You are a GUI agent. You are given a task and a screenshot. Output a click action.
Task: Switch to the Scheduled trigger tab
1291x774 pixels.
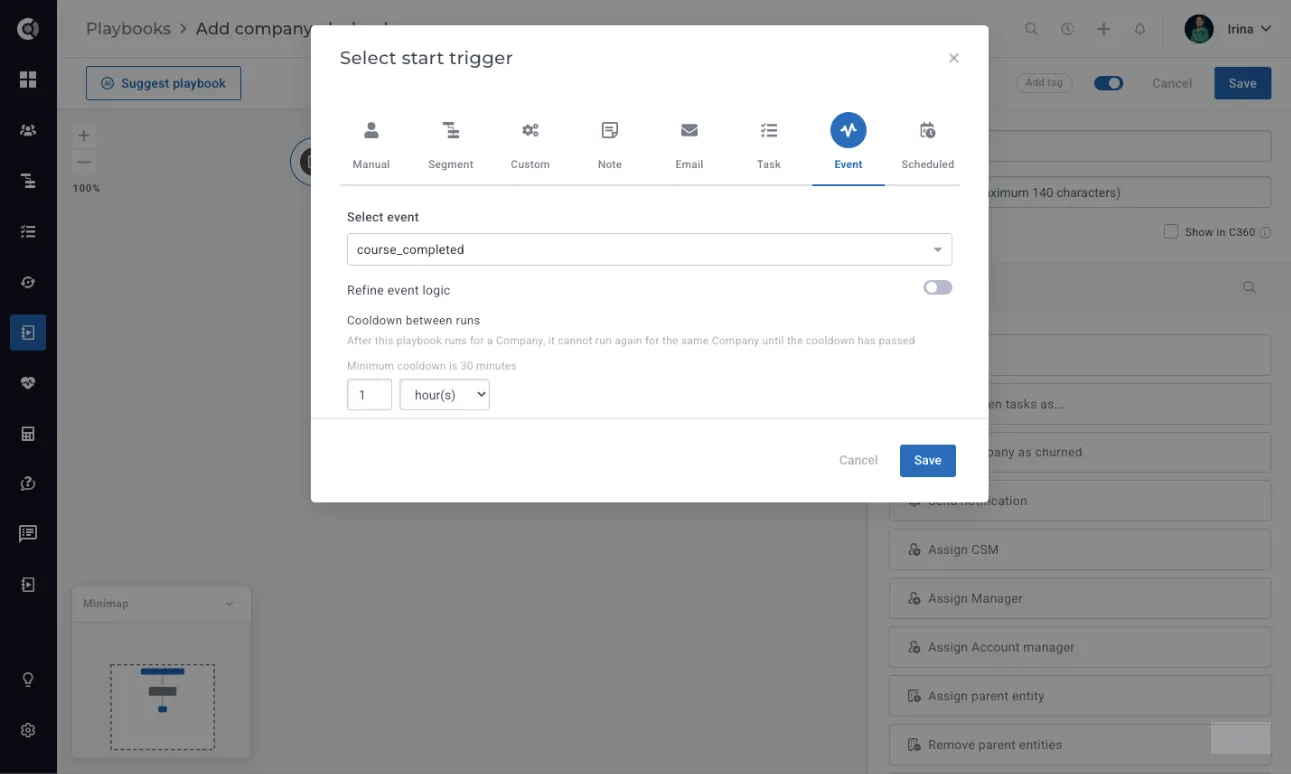coord(928,144)
